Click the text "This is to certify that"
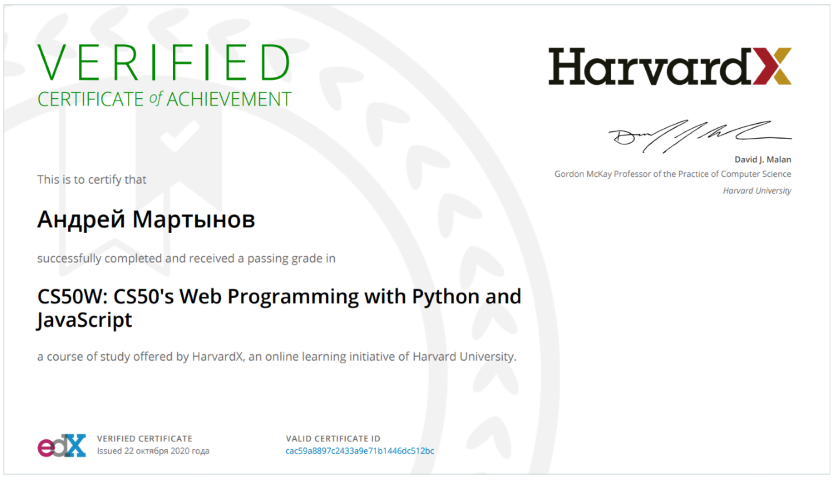Viewport: 834px width, 480px height. click(x=91, y=180)
